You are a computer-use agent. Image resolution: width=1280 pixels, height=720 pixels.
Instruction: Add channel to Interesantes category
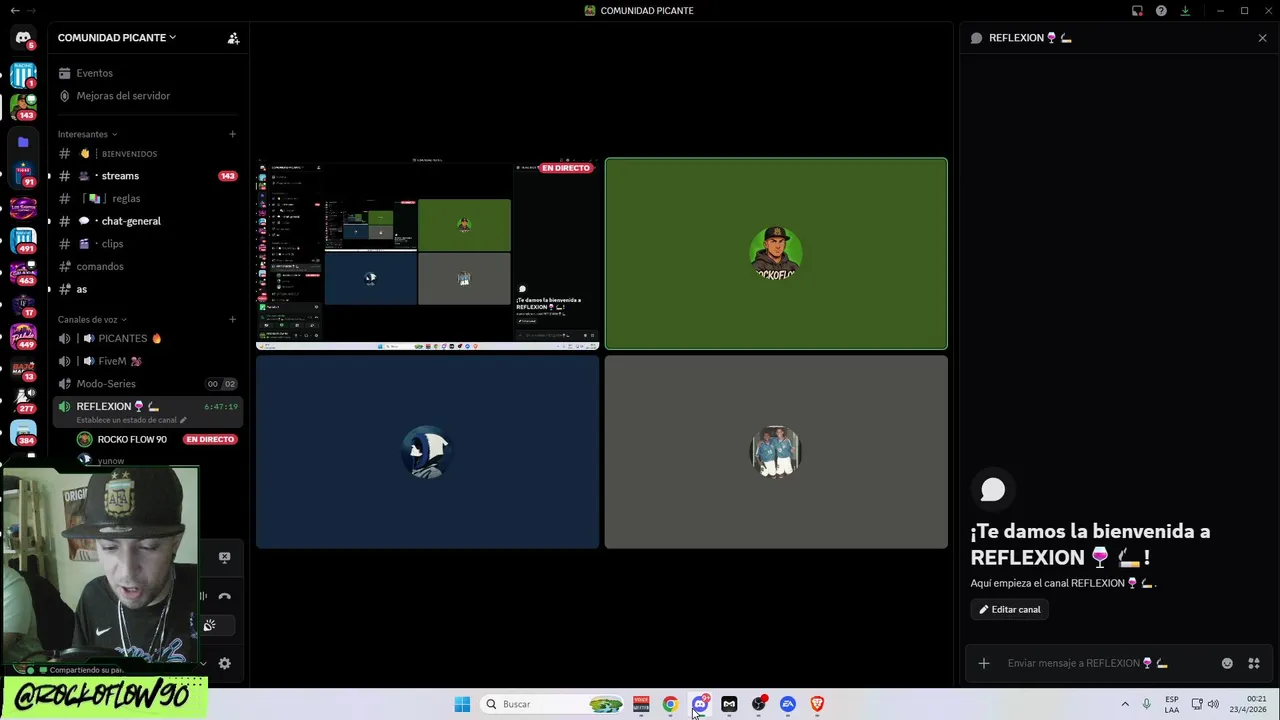point(232,134)
